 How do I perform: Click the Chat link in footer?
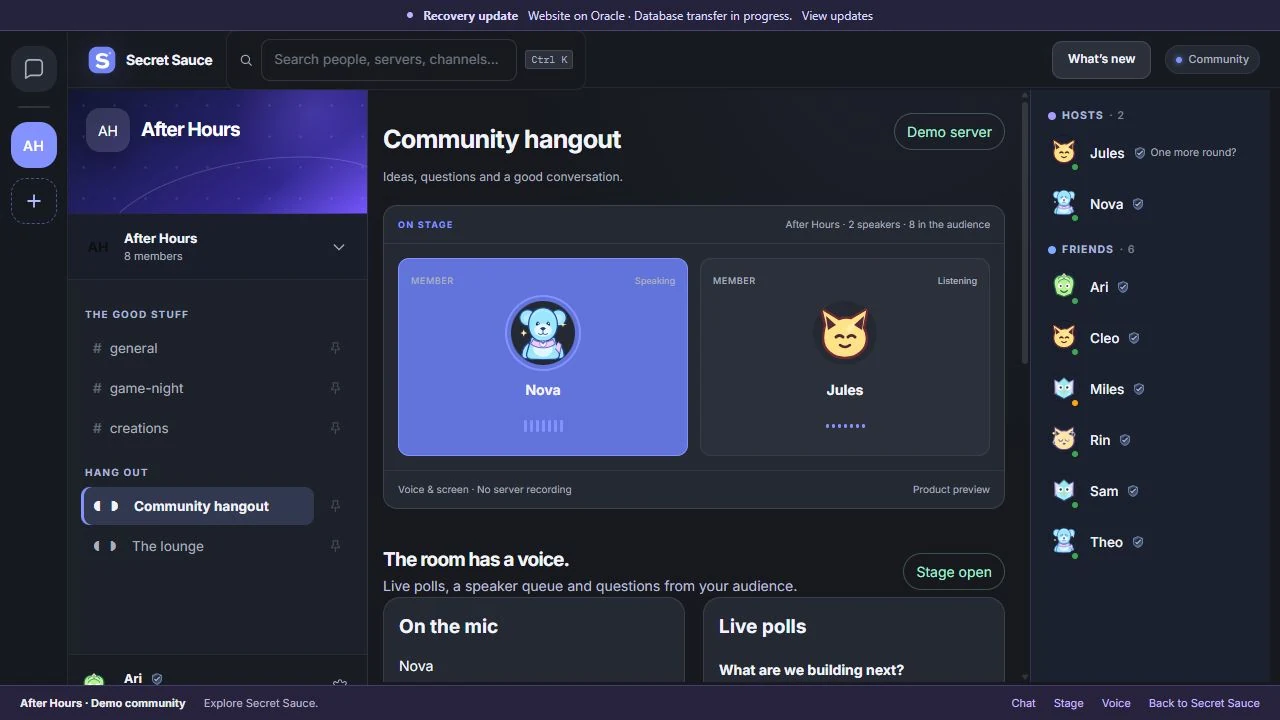1023,703
